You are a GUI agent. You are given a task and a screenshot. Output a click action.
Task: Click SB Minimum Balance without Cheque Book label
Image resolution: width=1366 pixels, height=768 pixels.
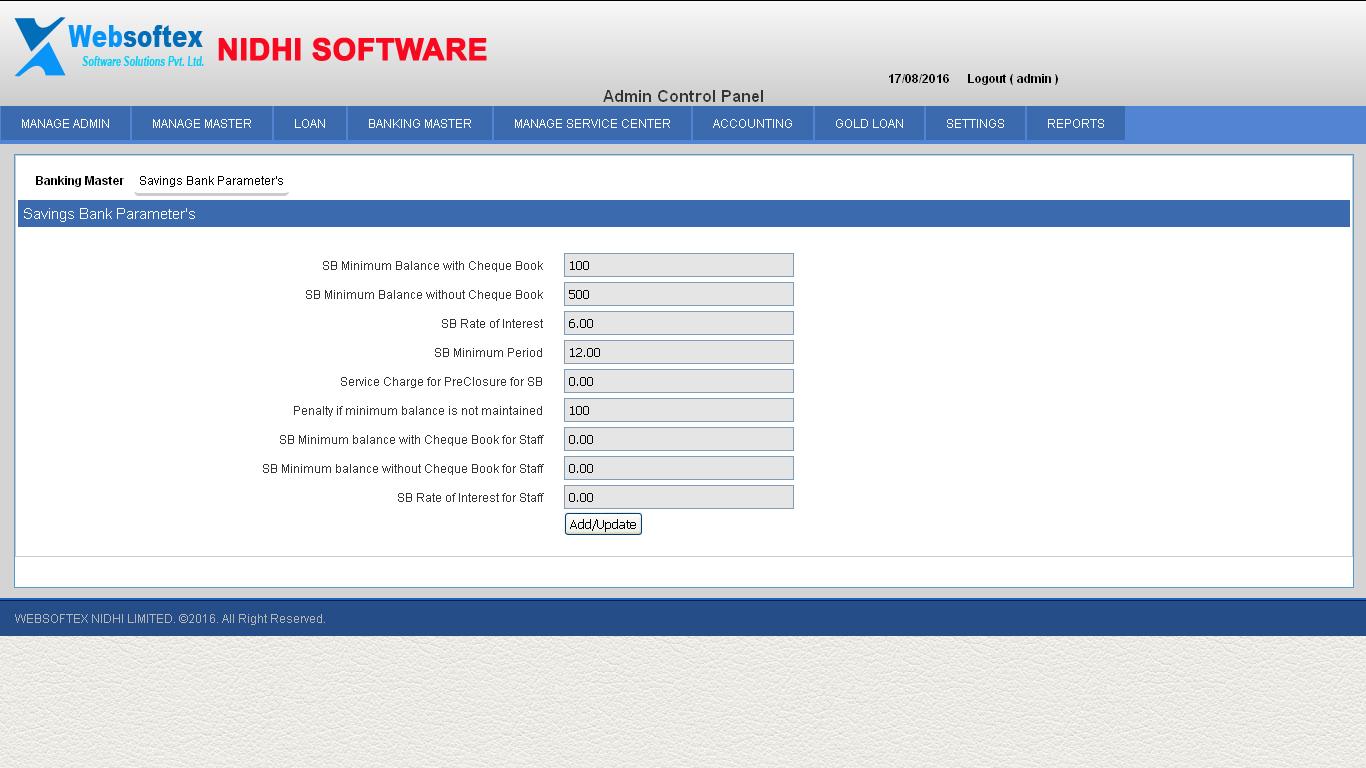point(424,295)
